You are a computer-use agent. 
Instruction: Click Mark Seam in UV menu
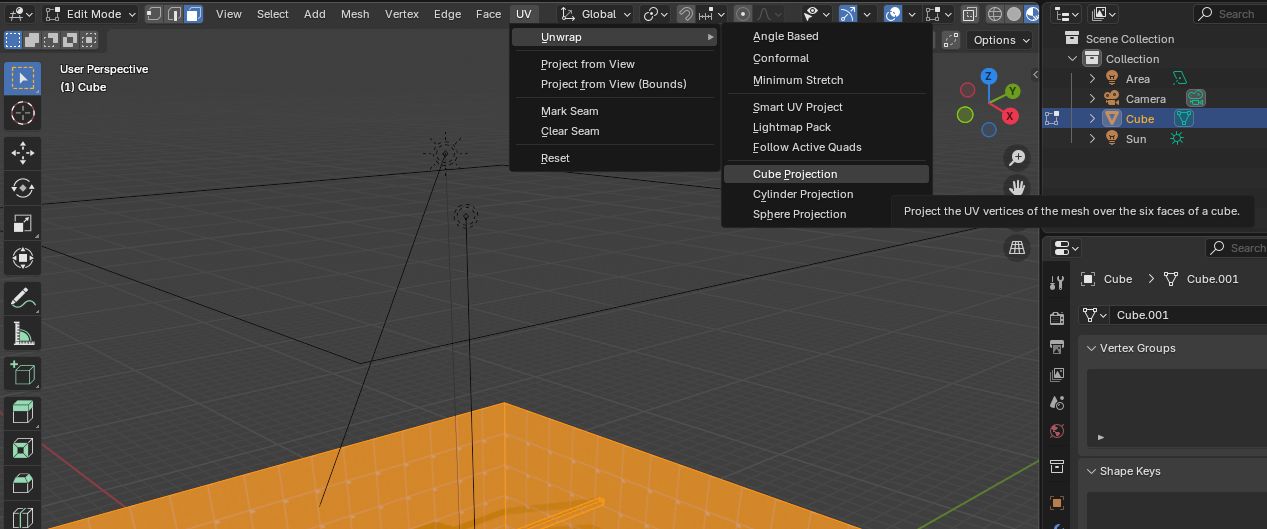[569, 111]
